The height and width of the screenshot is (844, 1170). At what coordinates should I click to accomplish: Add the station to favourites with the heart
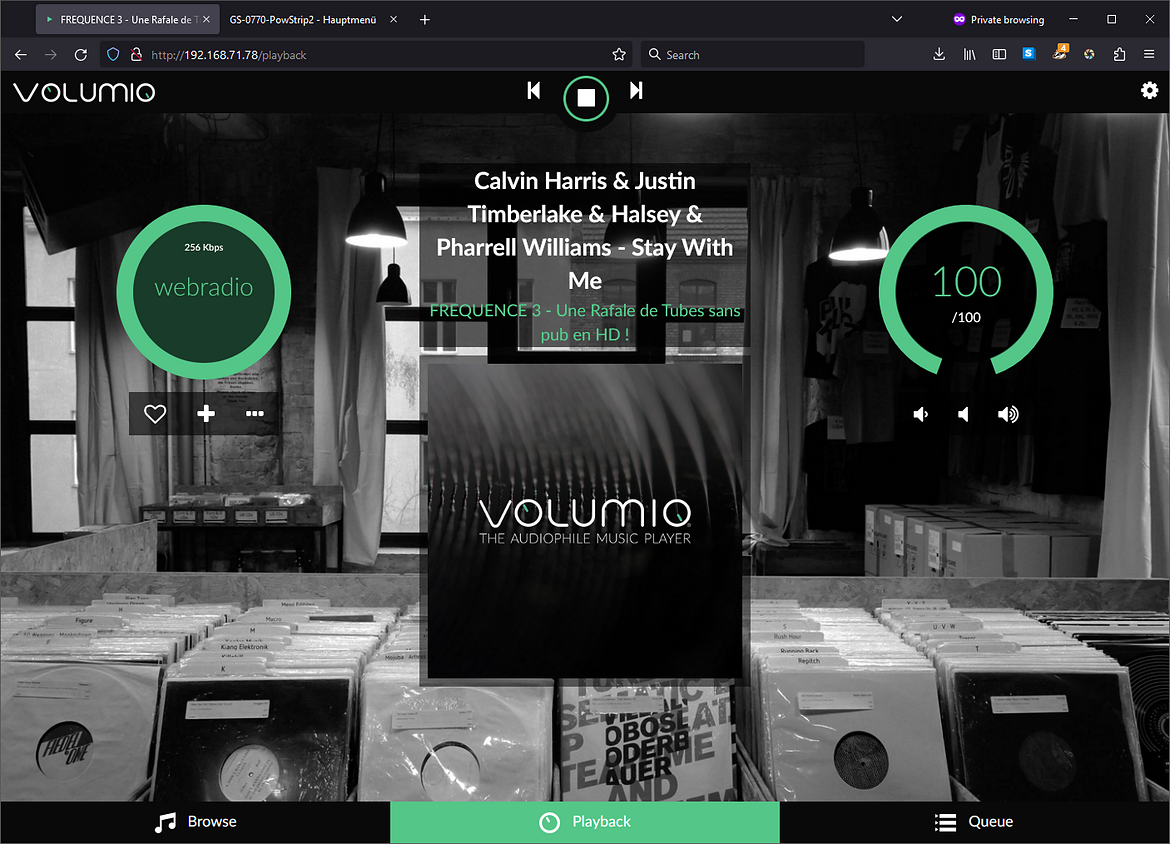coord(154,413)
